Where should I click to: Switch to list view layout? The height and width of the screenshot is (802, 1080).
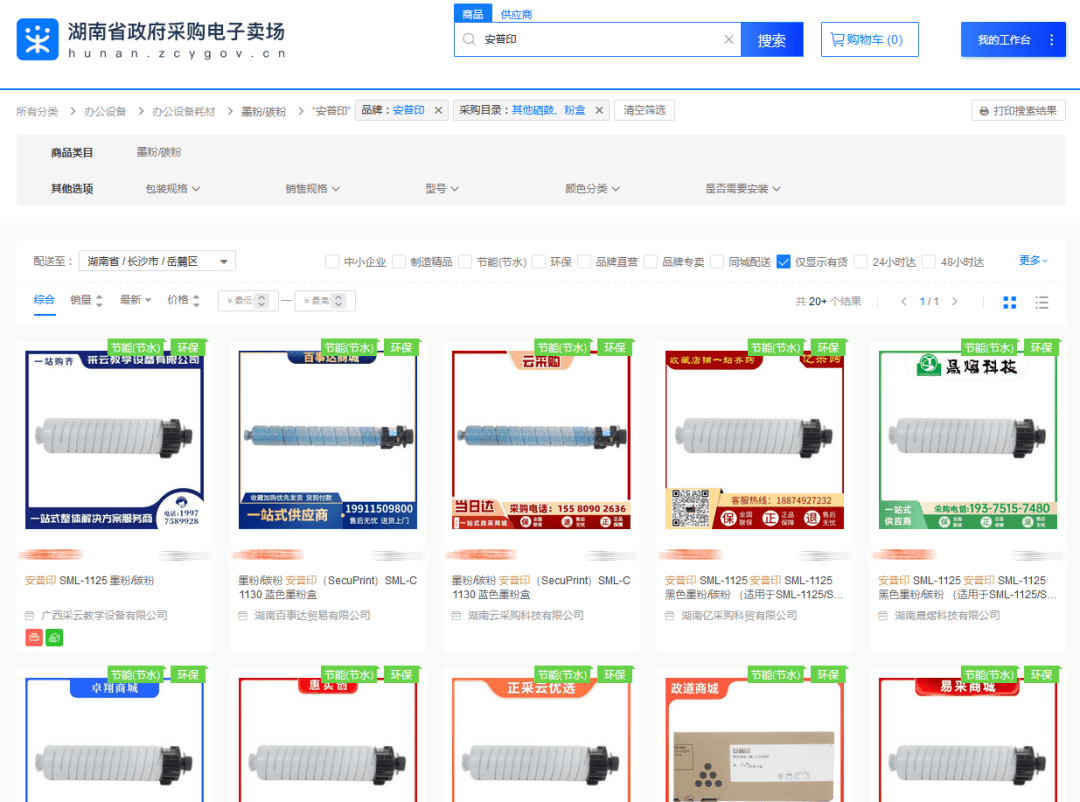pyautogui.click(x=1042, y=302)
